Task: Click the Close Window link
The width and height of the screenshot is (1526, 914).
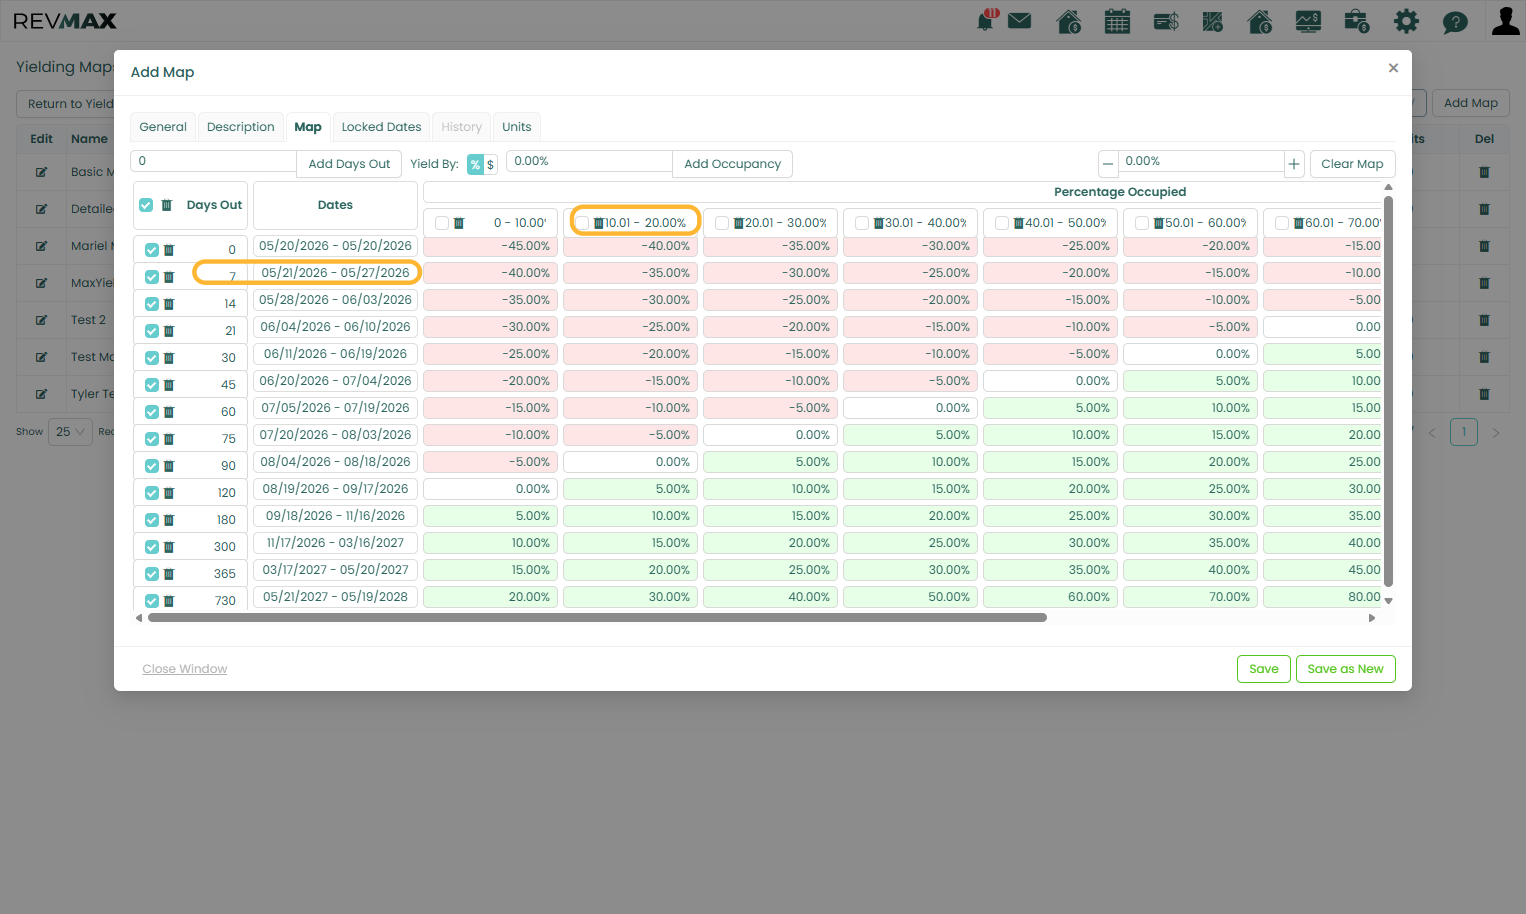Action: pyautogui.click(x=185, y=669)
